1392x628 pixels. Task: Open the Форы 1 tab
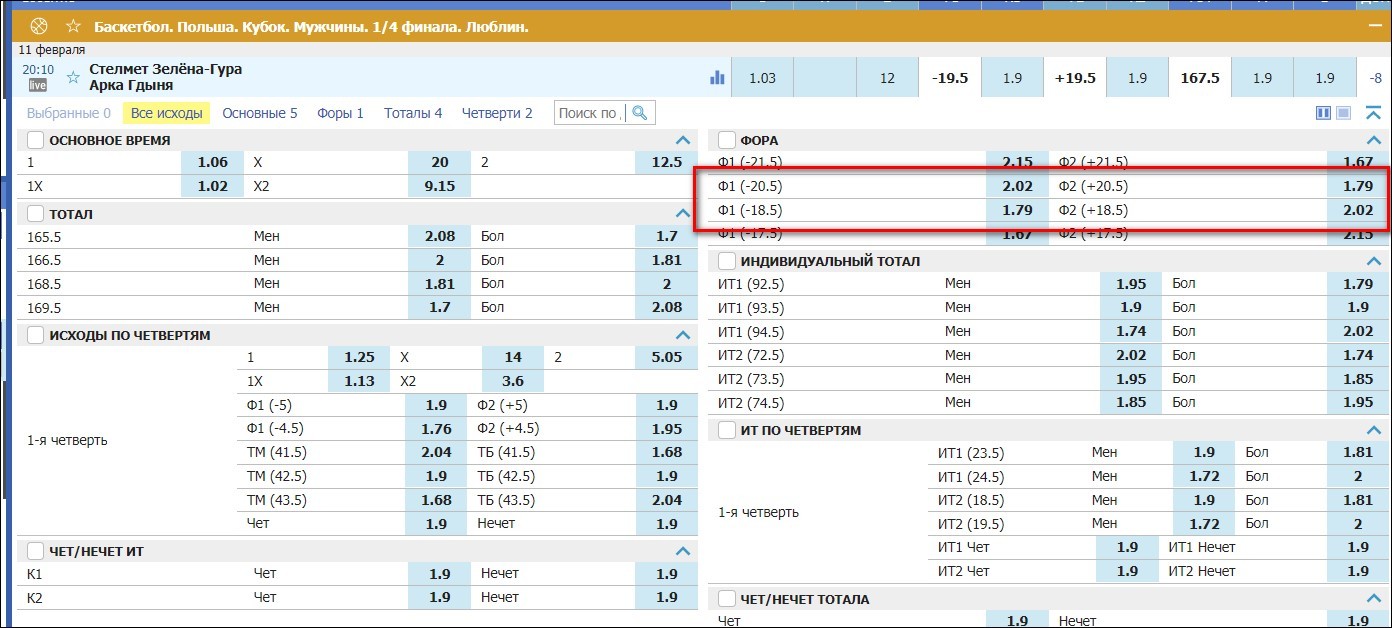coord(340,113)
